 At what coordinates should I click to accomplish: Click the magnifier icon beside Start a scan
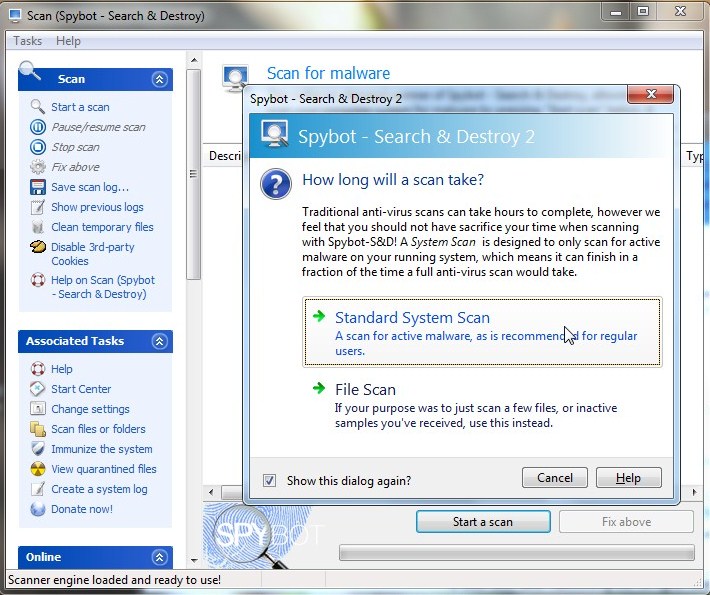coord(38,107)
